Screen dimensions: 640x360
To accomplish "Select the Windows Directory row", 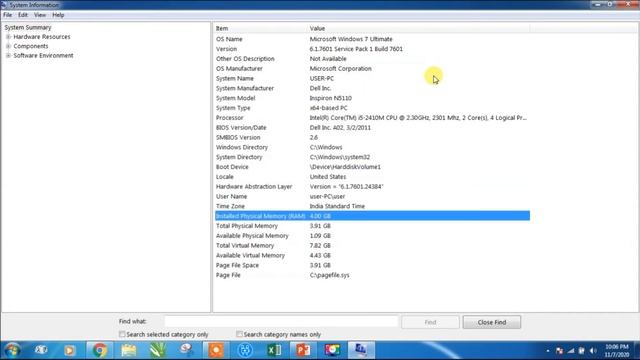I will [x=372, y=147].
